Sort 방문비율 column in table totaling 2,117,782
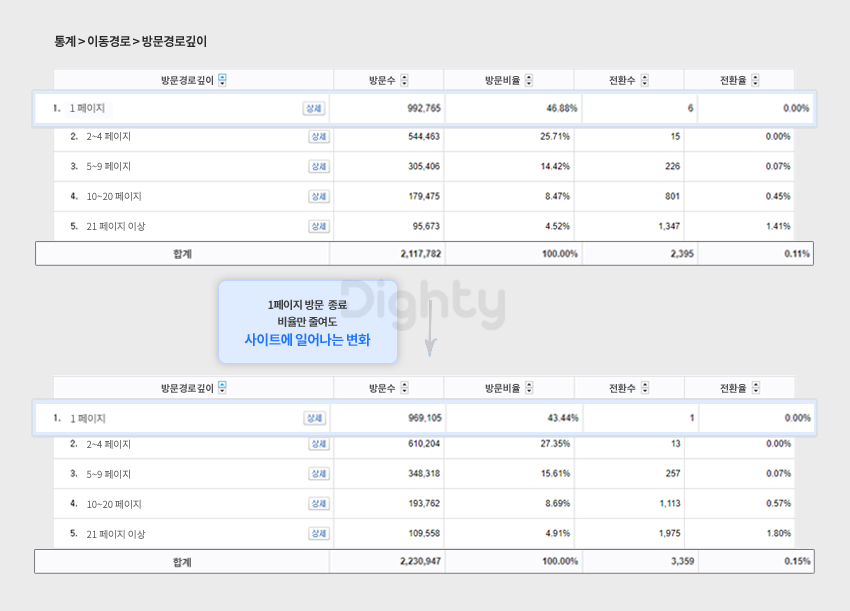 [x=529, y=80]
